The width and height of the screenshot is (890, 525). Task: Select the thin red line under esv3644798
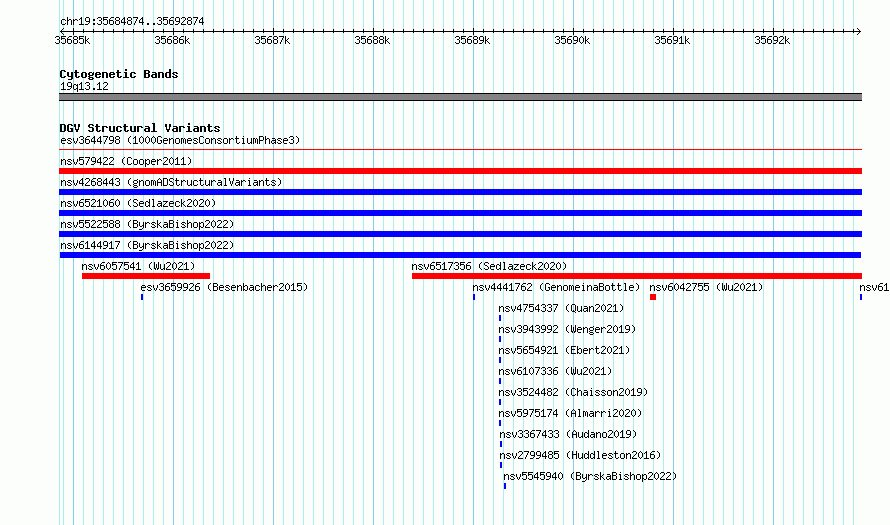pyautogui.click(x=460, y=150)
